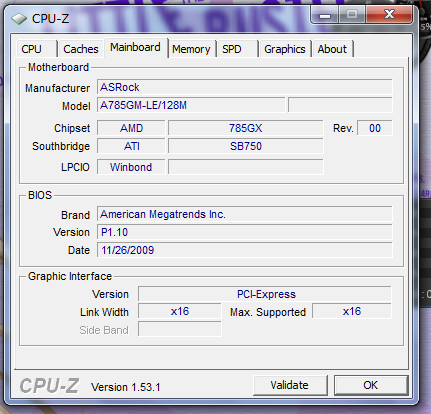
Task: Open the Graphics tab
Action: pos(285,49)
